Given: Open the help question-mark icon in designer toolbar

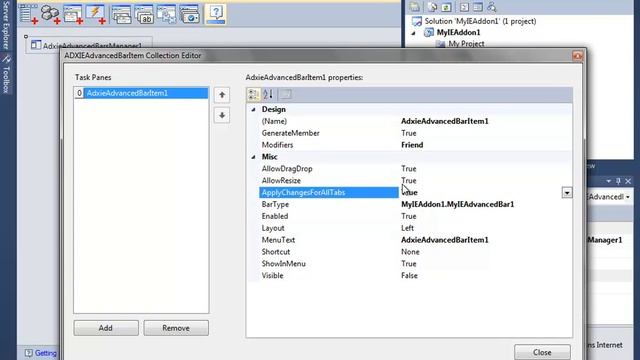Looking at the screenshot, I should click(x=216, y=14).
